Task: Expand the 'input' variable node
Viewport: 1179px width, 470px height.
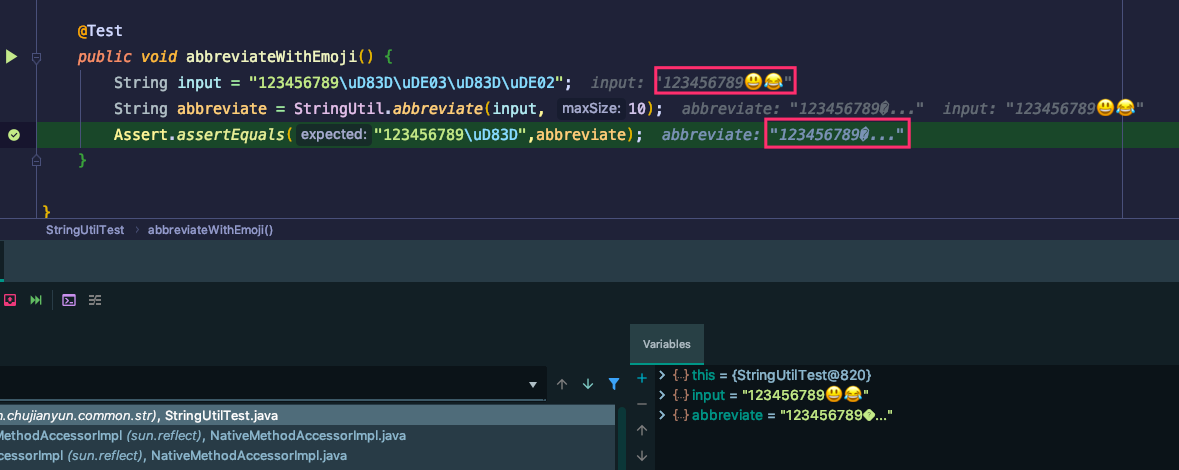Action: 662,395
